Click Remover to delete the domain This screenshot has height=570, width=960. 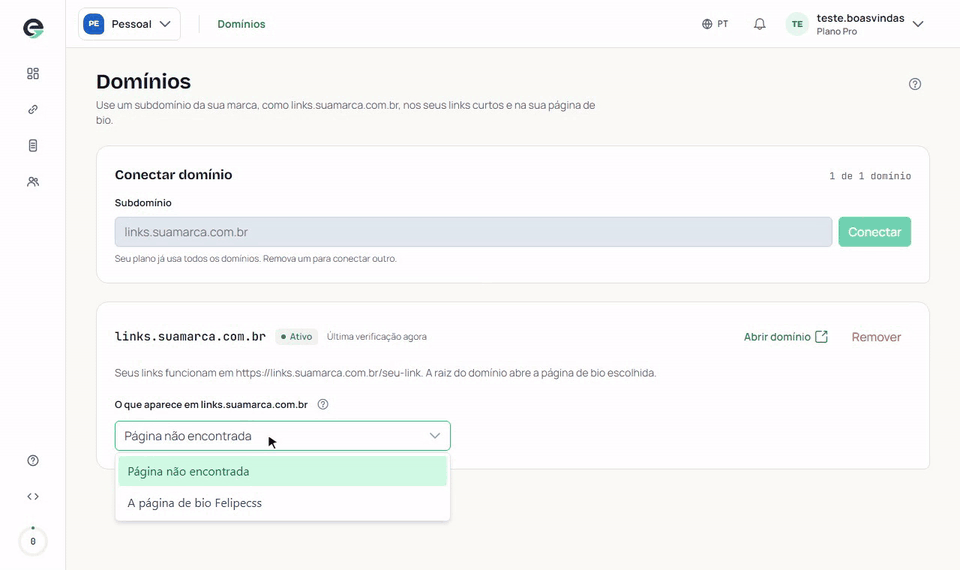(876, 337)
